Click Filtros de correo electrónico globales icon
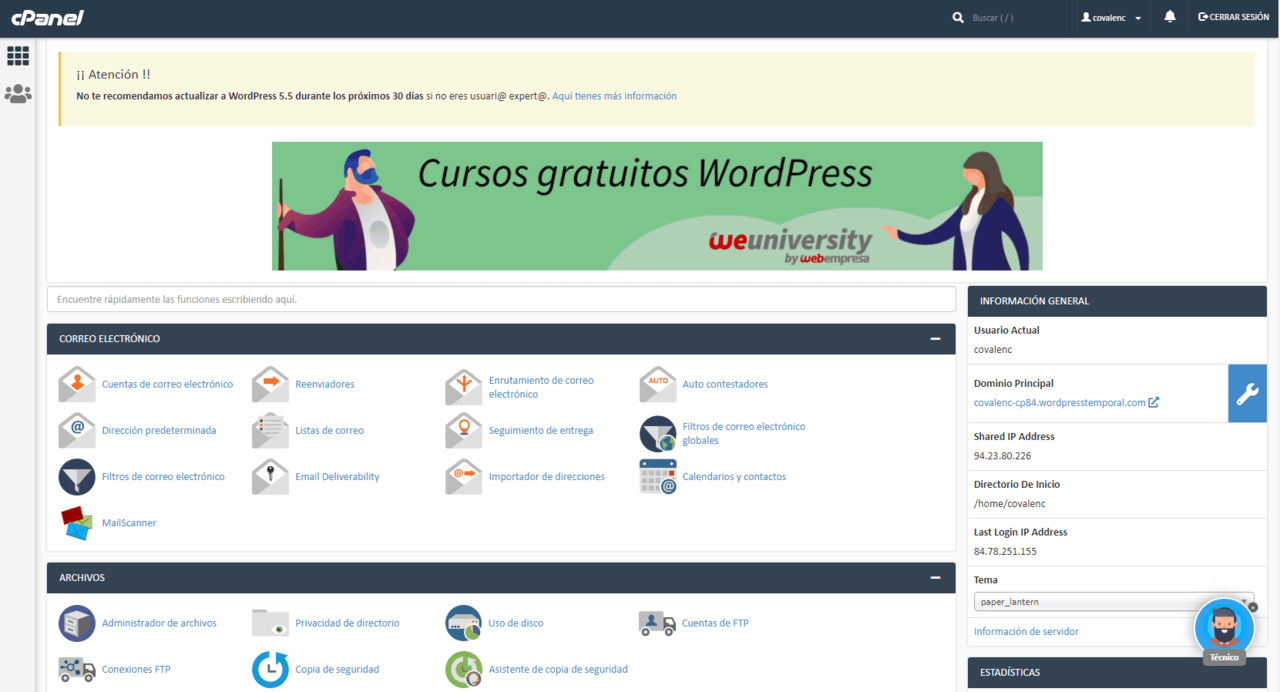Image resolution: width=1280 pixels, height=692 pixels. point(658,434)
